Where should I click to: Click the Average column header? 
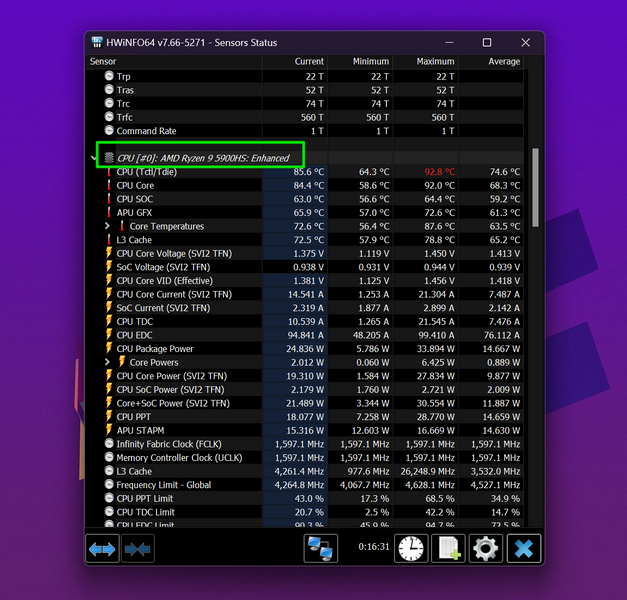[492, 62]
